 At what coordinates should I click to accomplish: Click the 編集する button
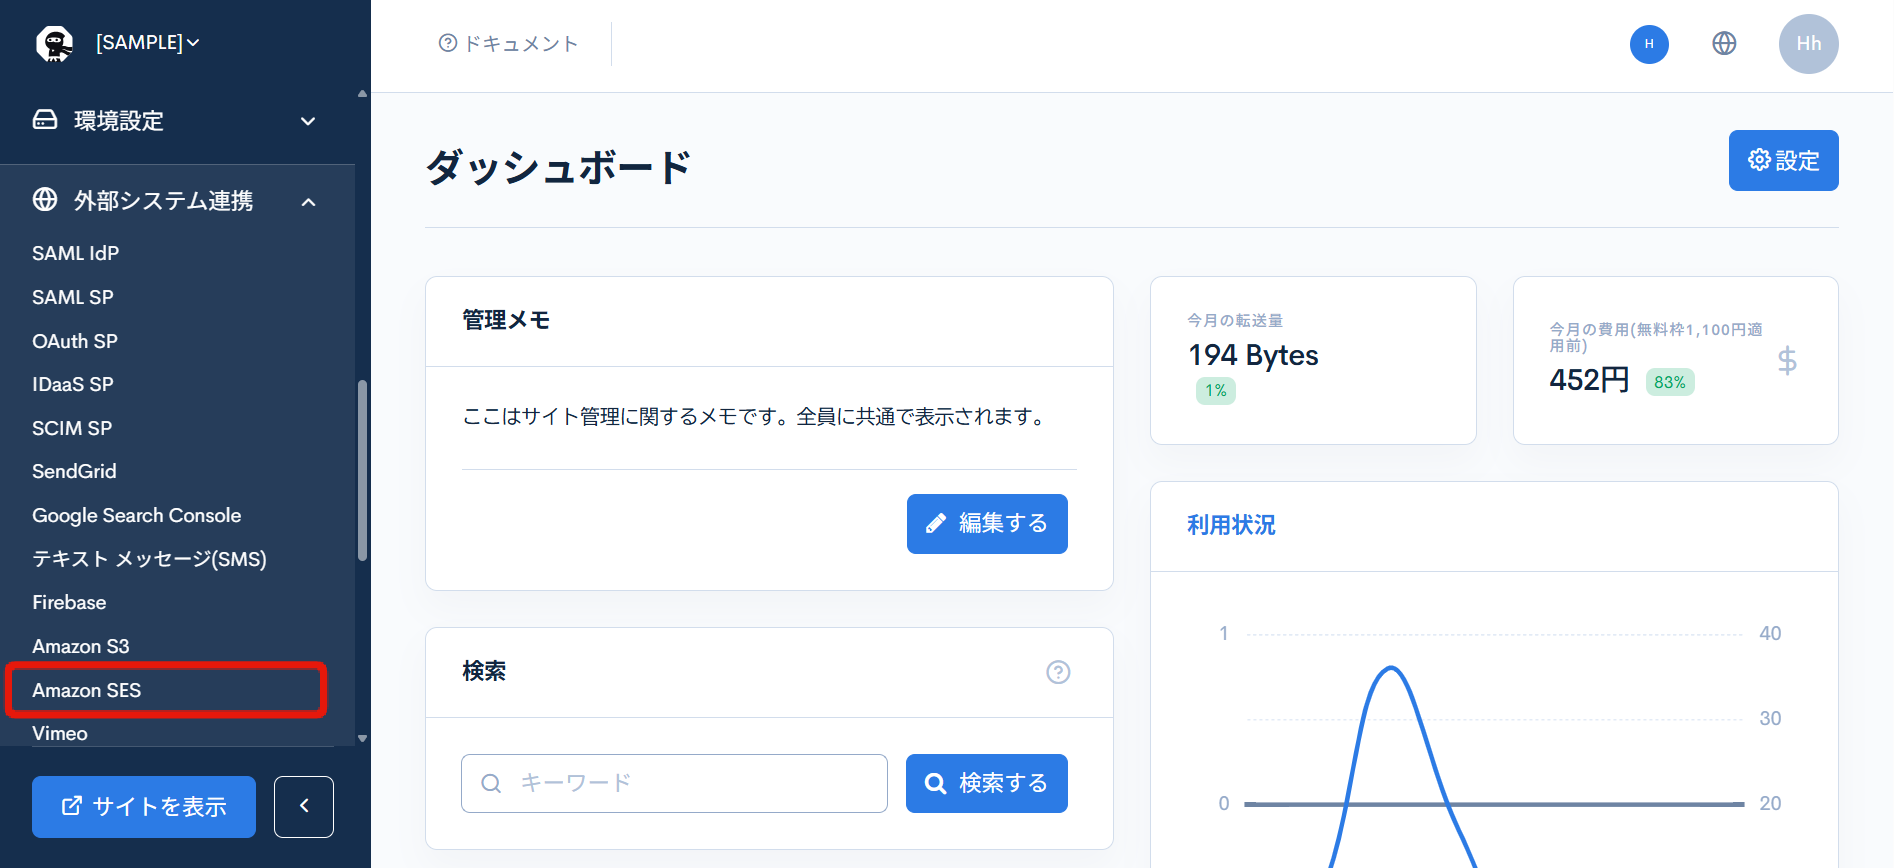(x=987, y=523)
